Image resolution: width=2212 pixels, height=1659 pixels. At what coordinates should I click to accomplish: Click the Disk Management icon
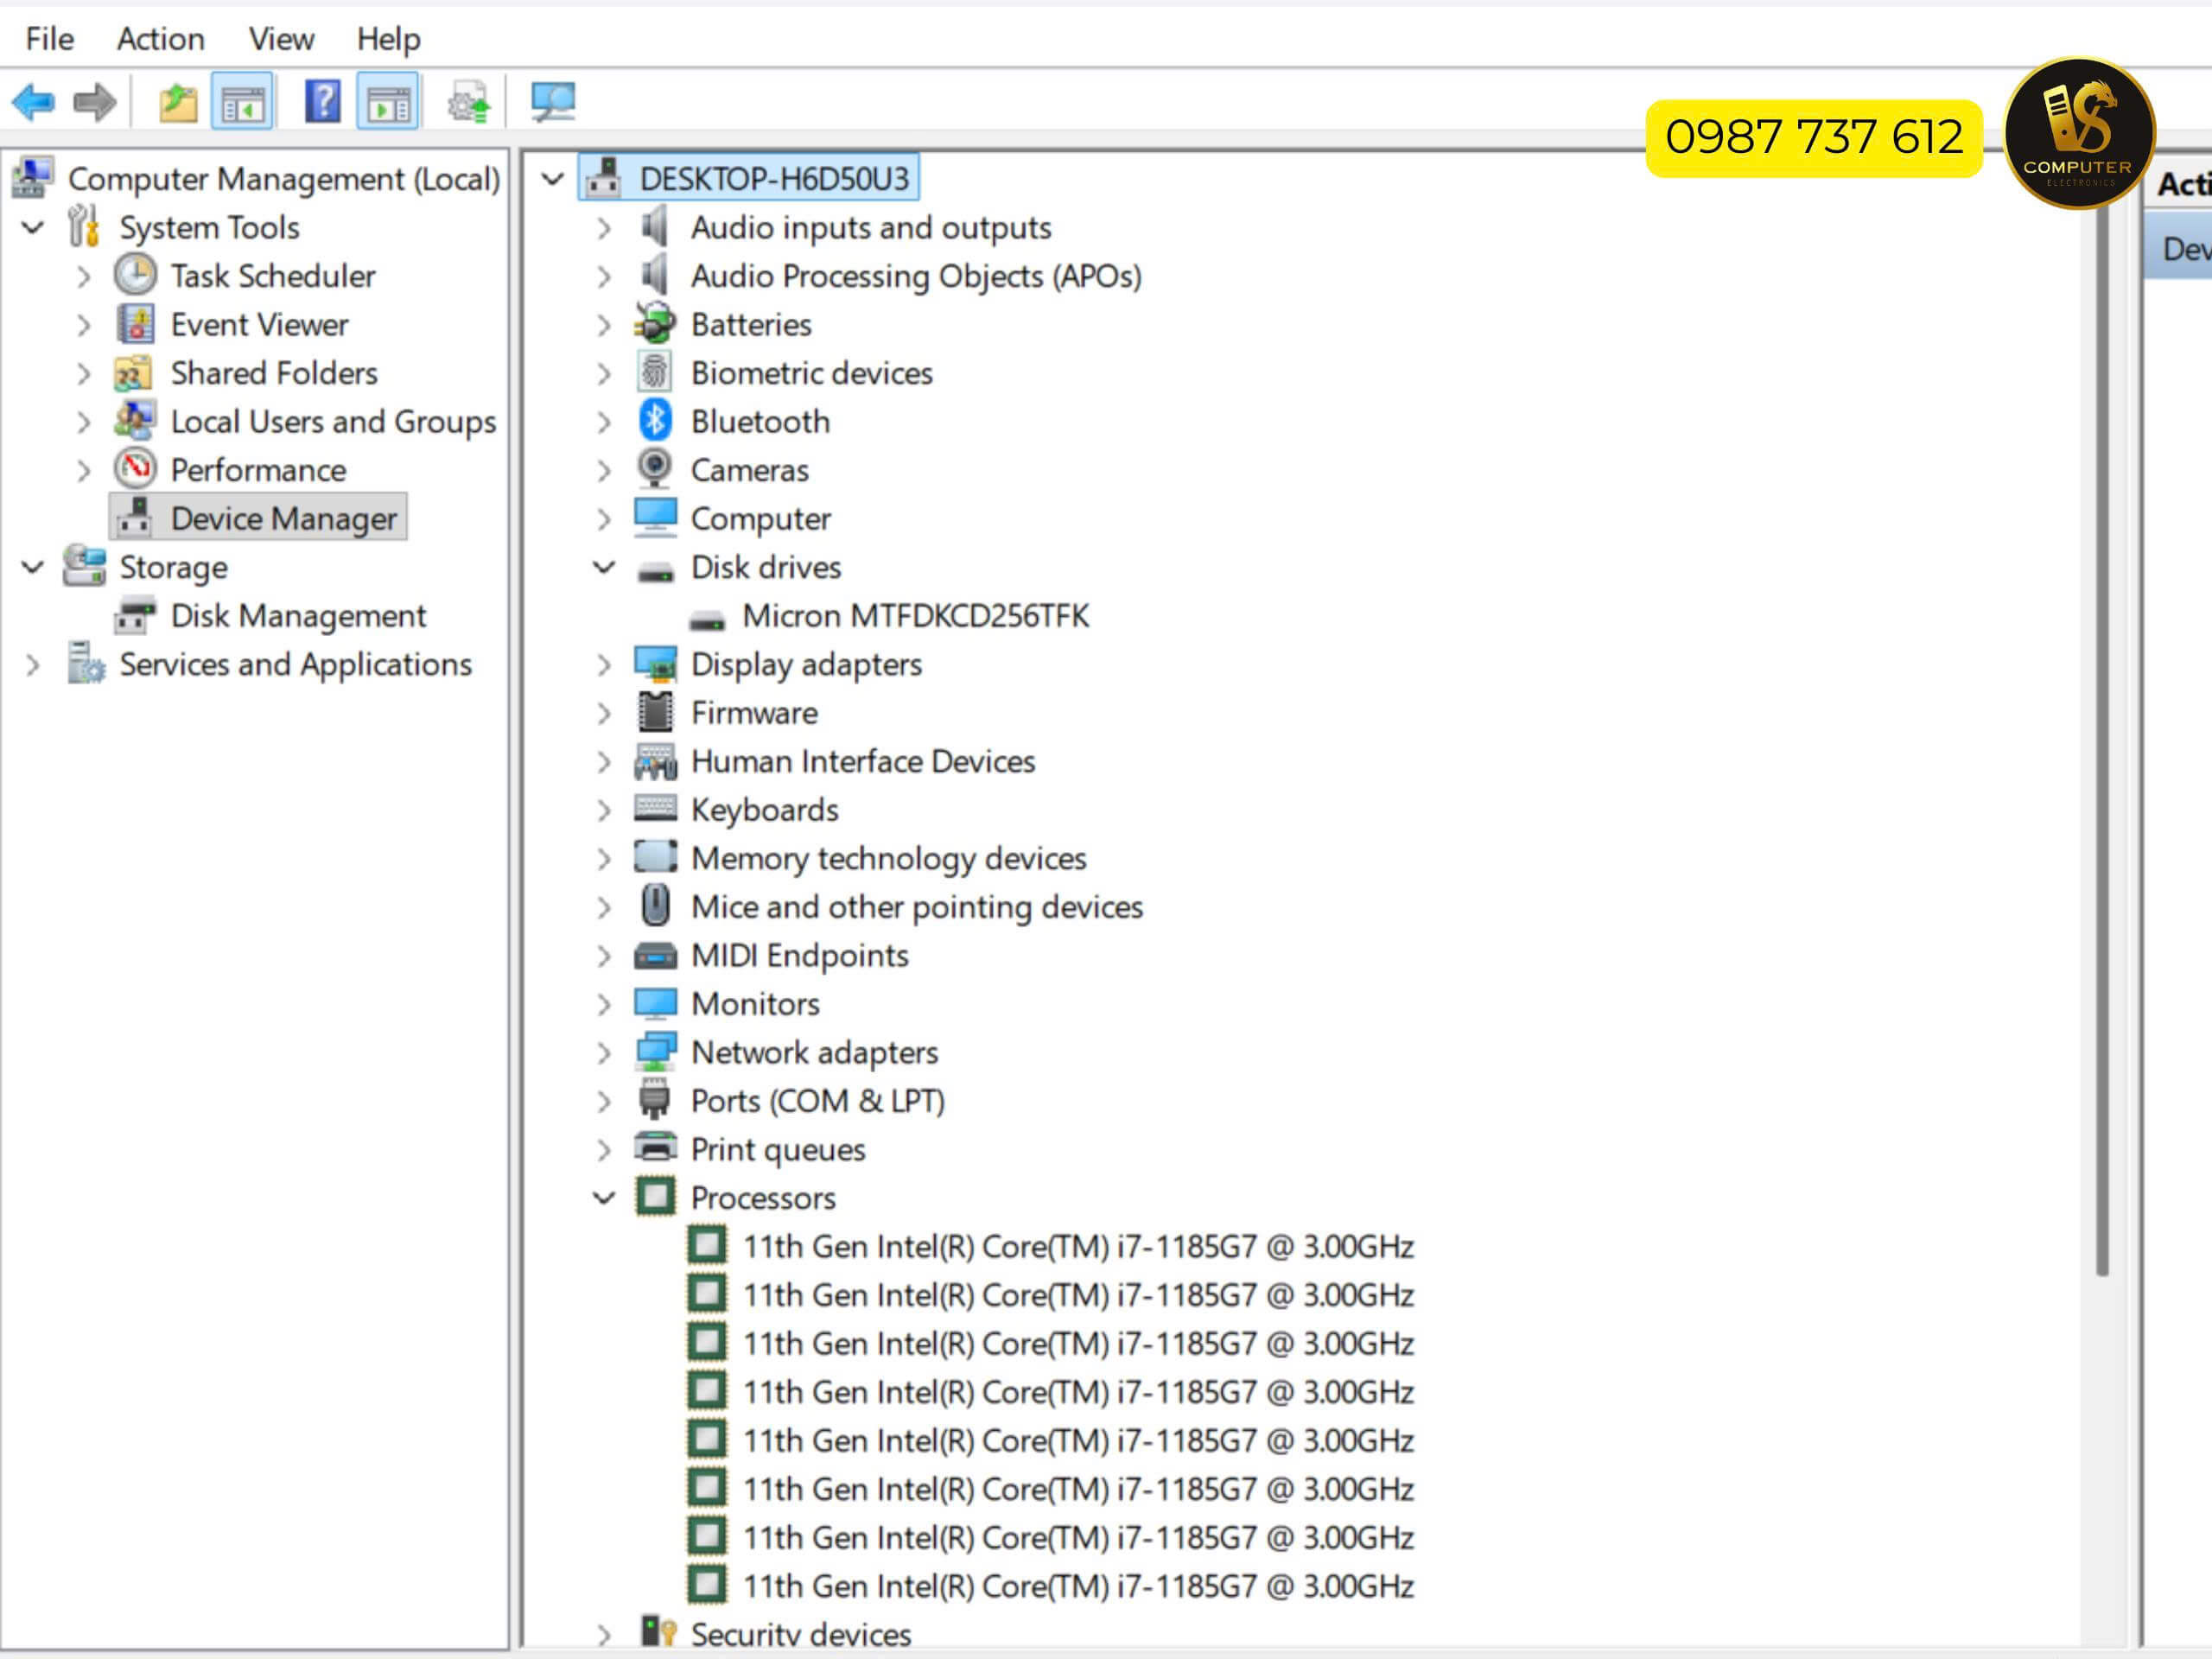pos(135,615)
